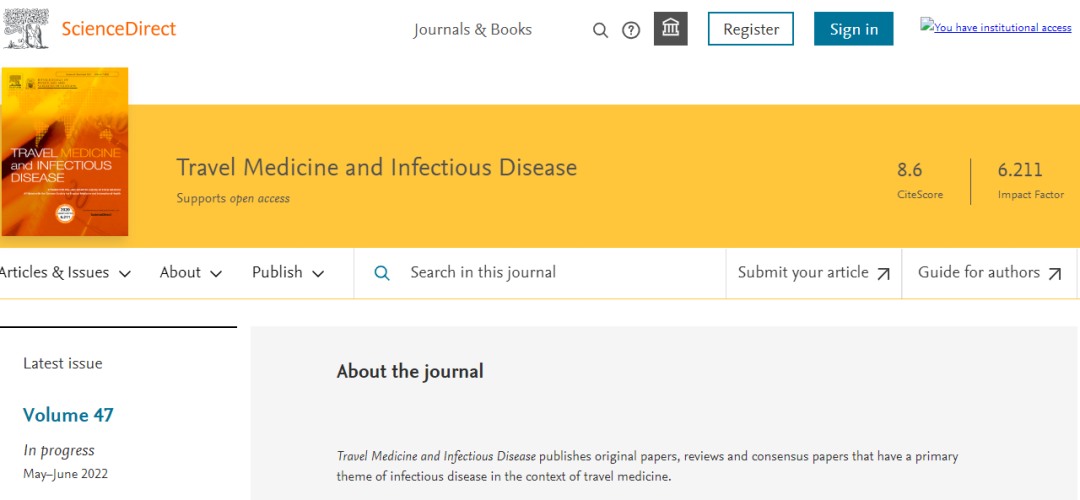Click into the Search in this journal field
This screenshot has width=1080, height=500.
560,273
